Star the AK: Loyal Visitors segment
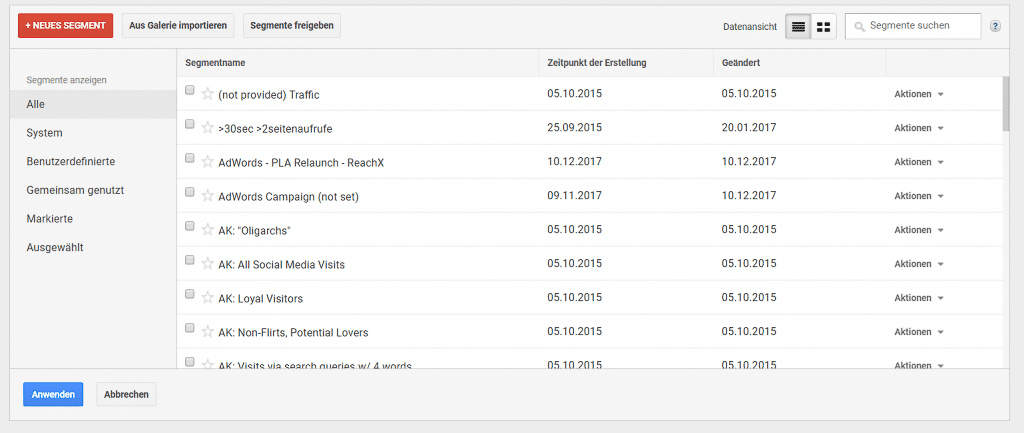 point(208,298)
